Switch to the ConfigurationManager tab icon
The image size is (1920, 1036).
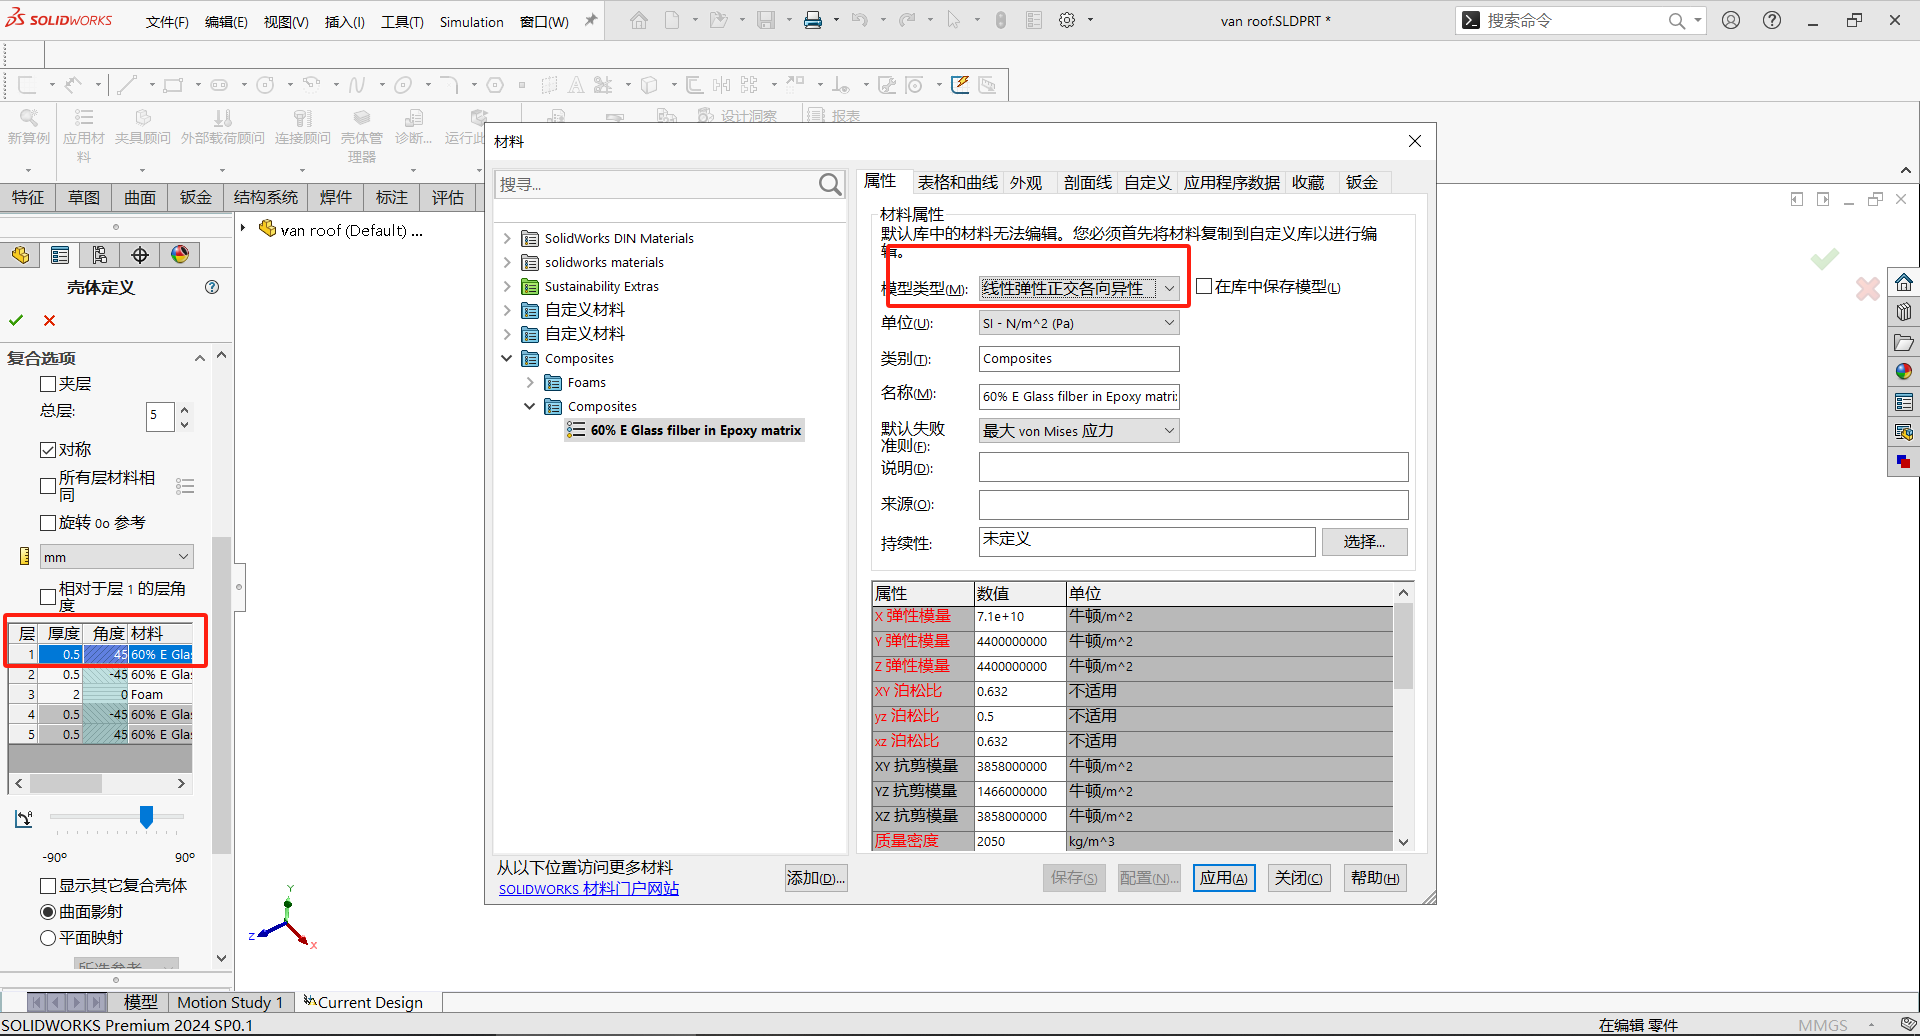click(100, 255)
